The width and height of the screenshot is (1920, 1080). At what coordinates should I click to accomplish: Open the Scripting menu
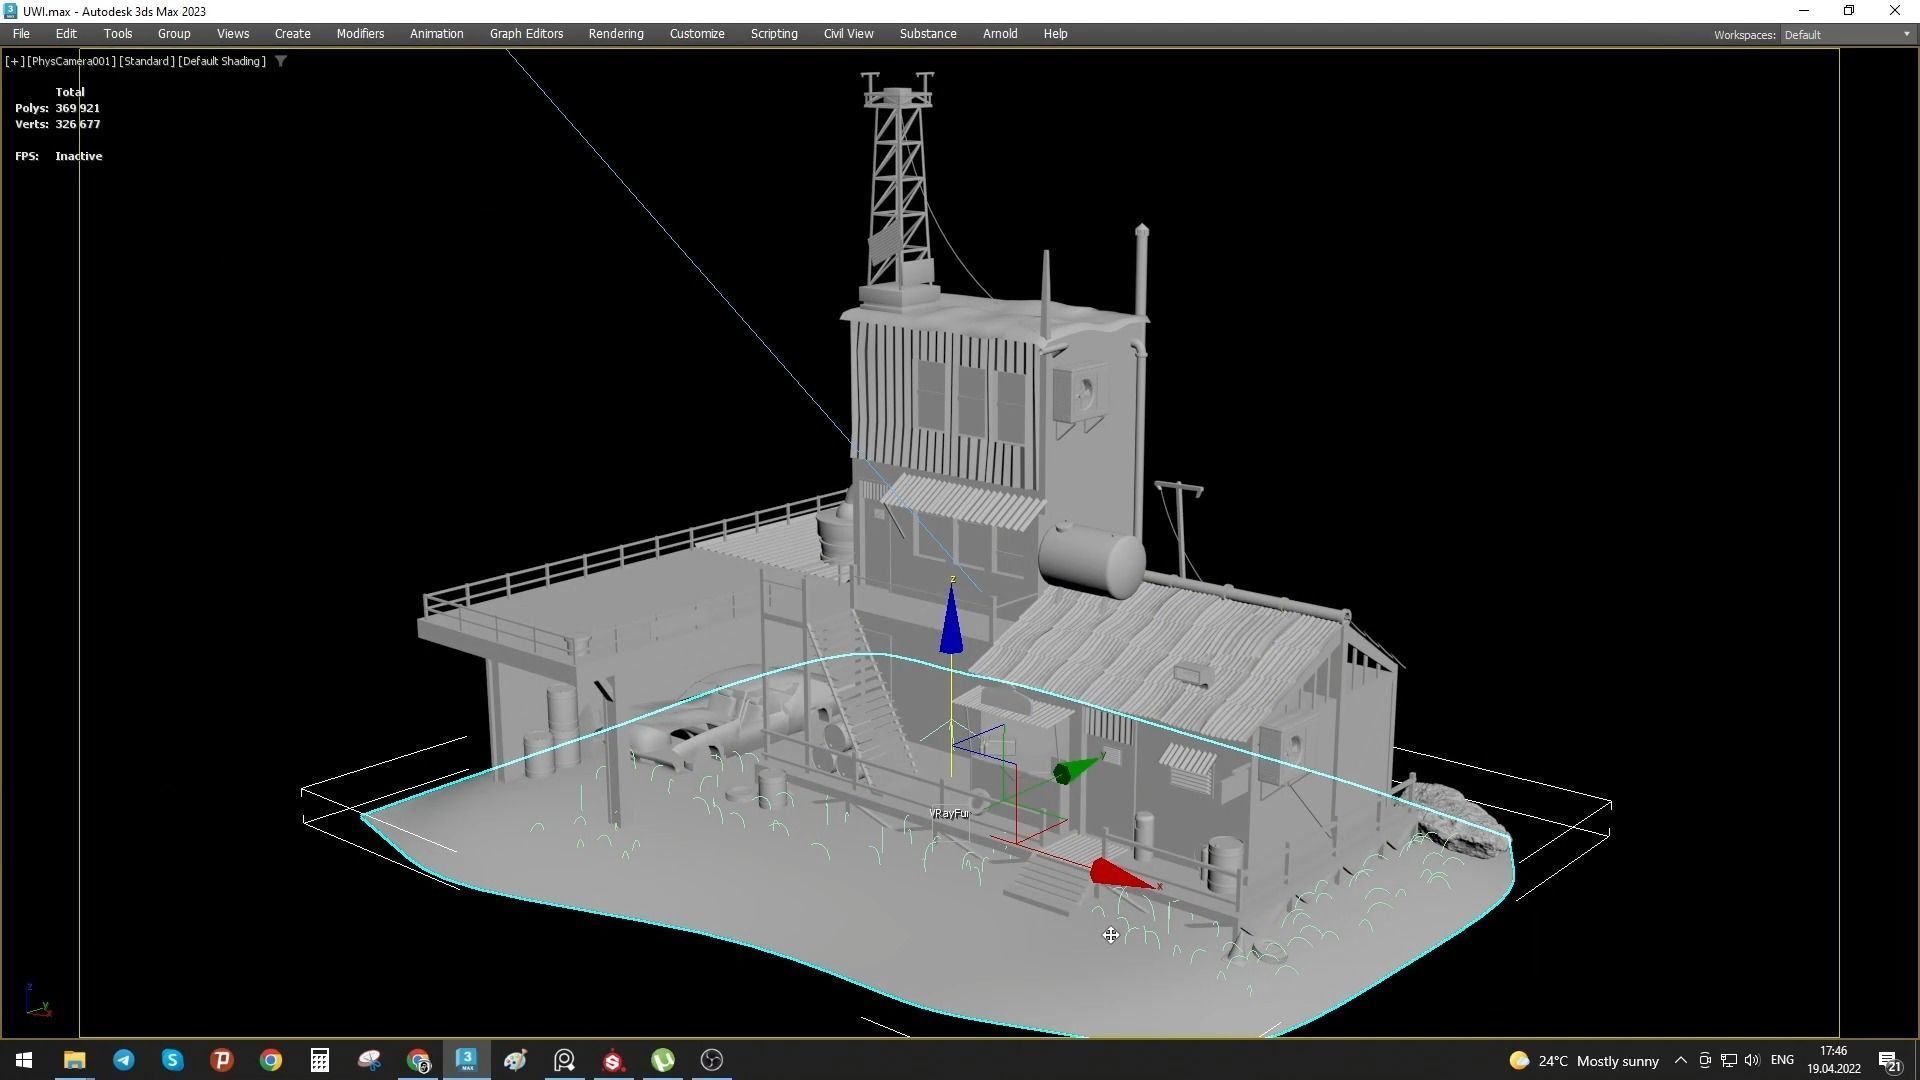pyautogui.click(x=774, y=34)
